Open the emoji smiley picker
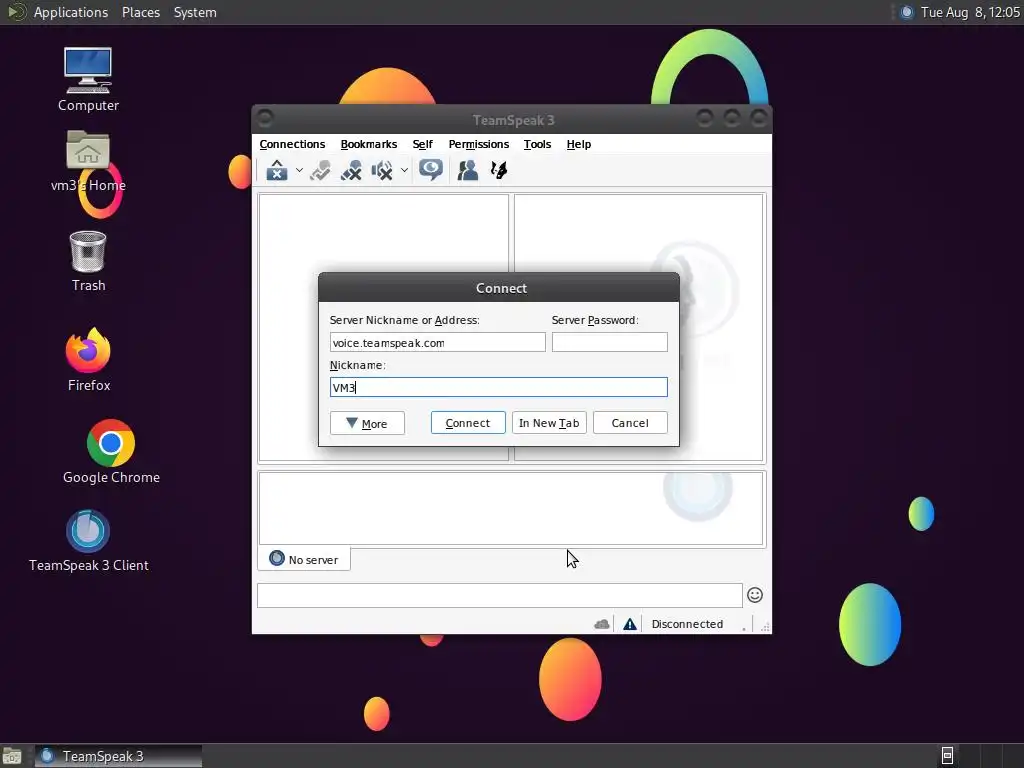Viewport: 1024px width, 768px height. click(x=755, y=595)
